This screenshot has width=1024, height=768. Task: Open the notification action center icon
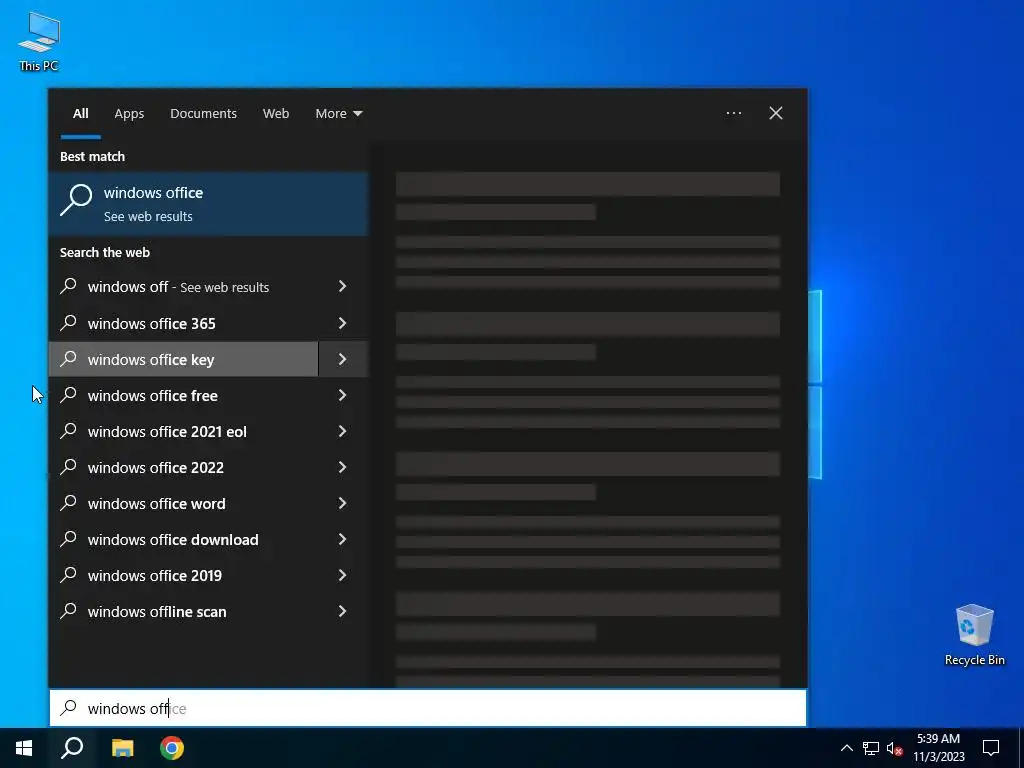point(991,748)
